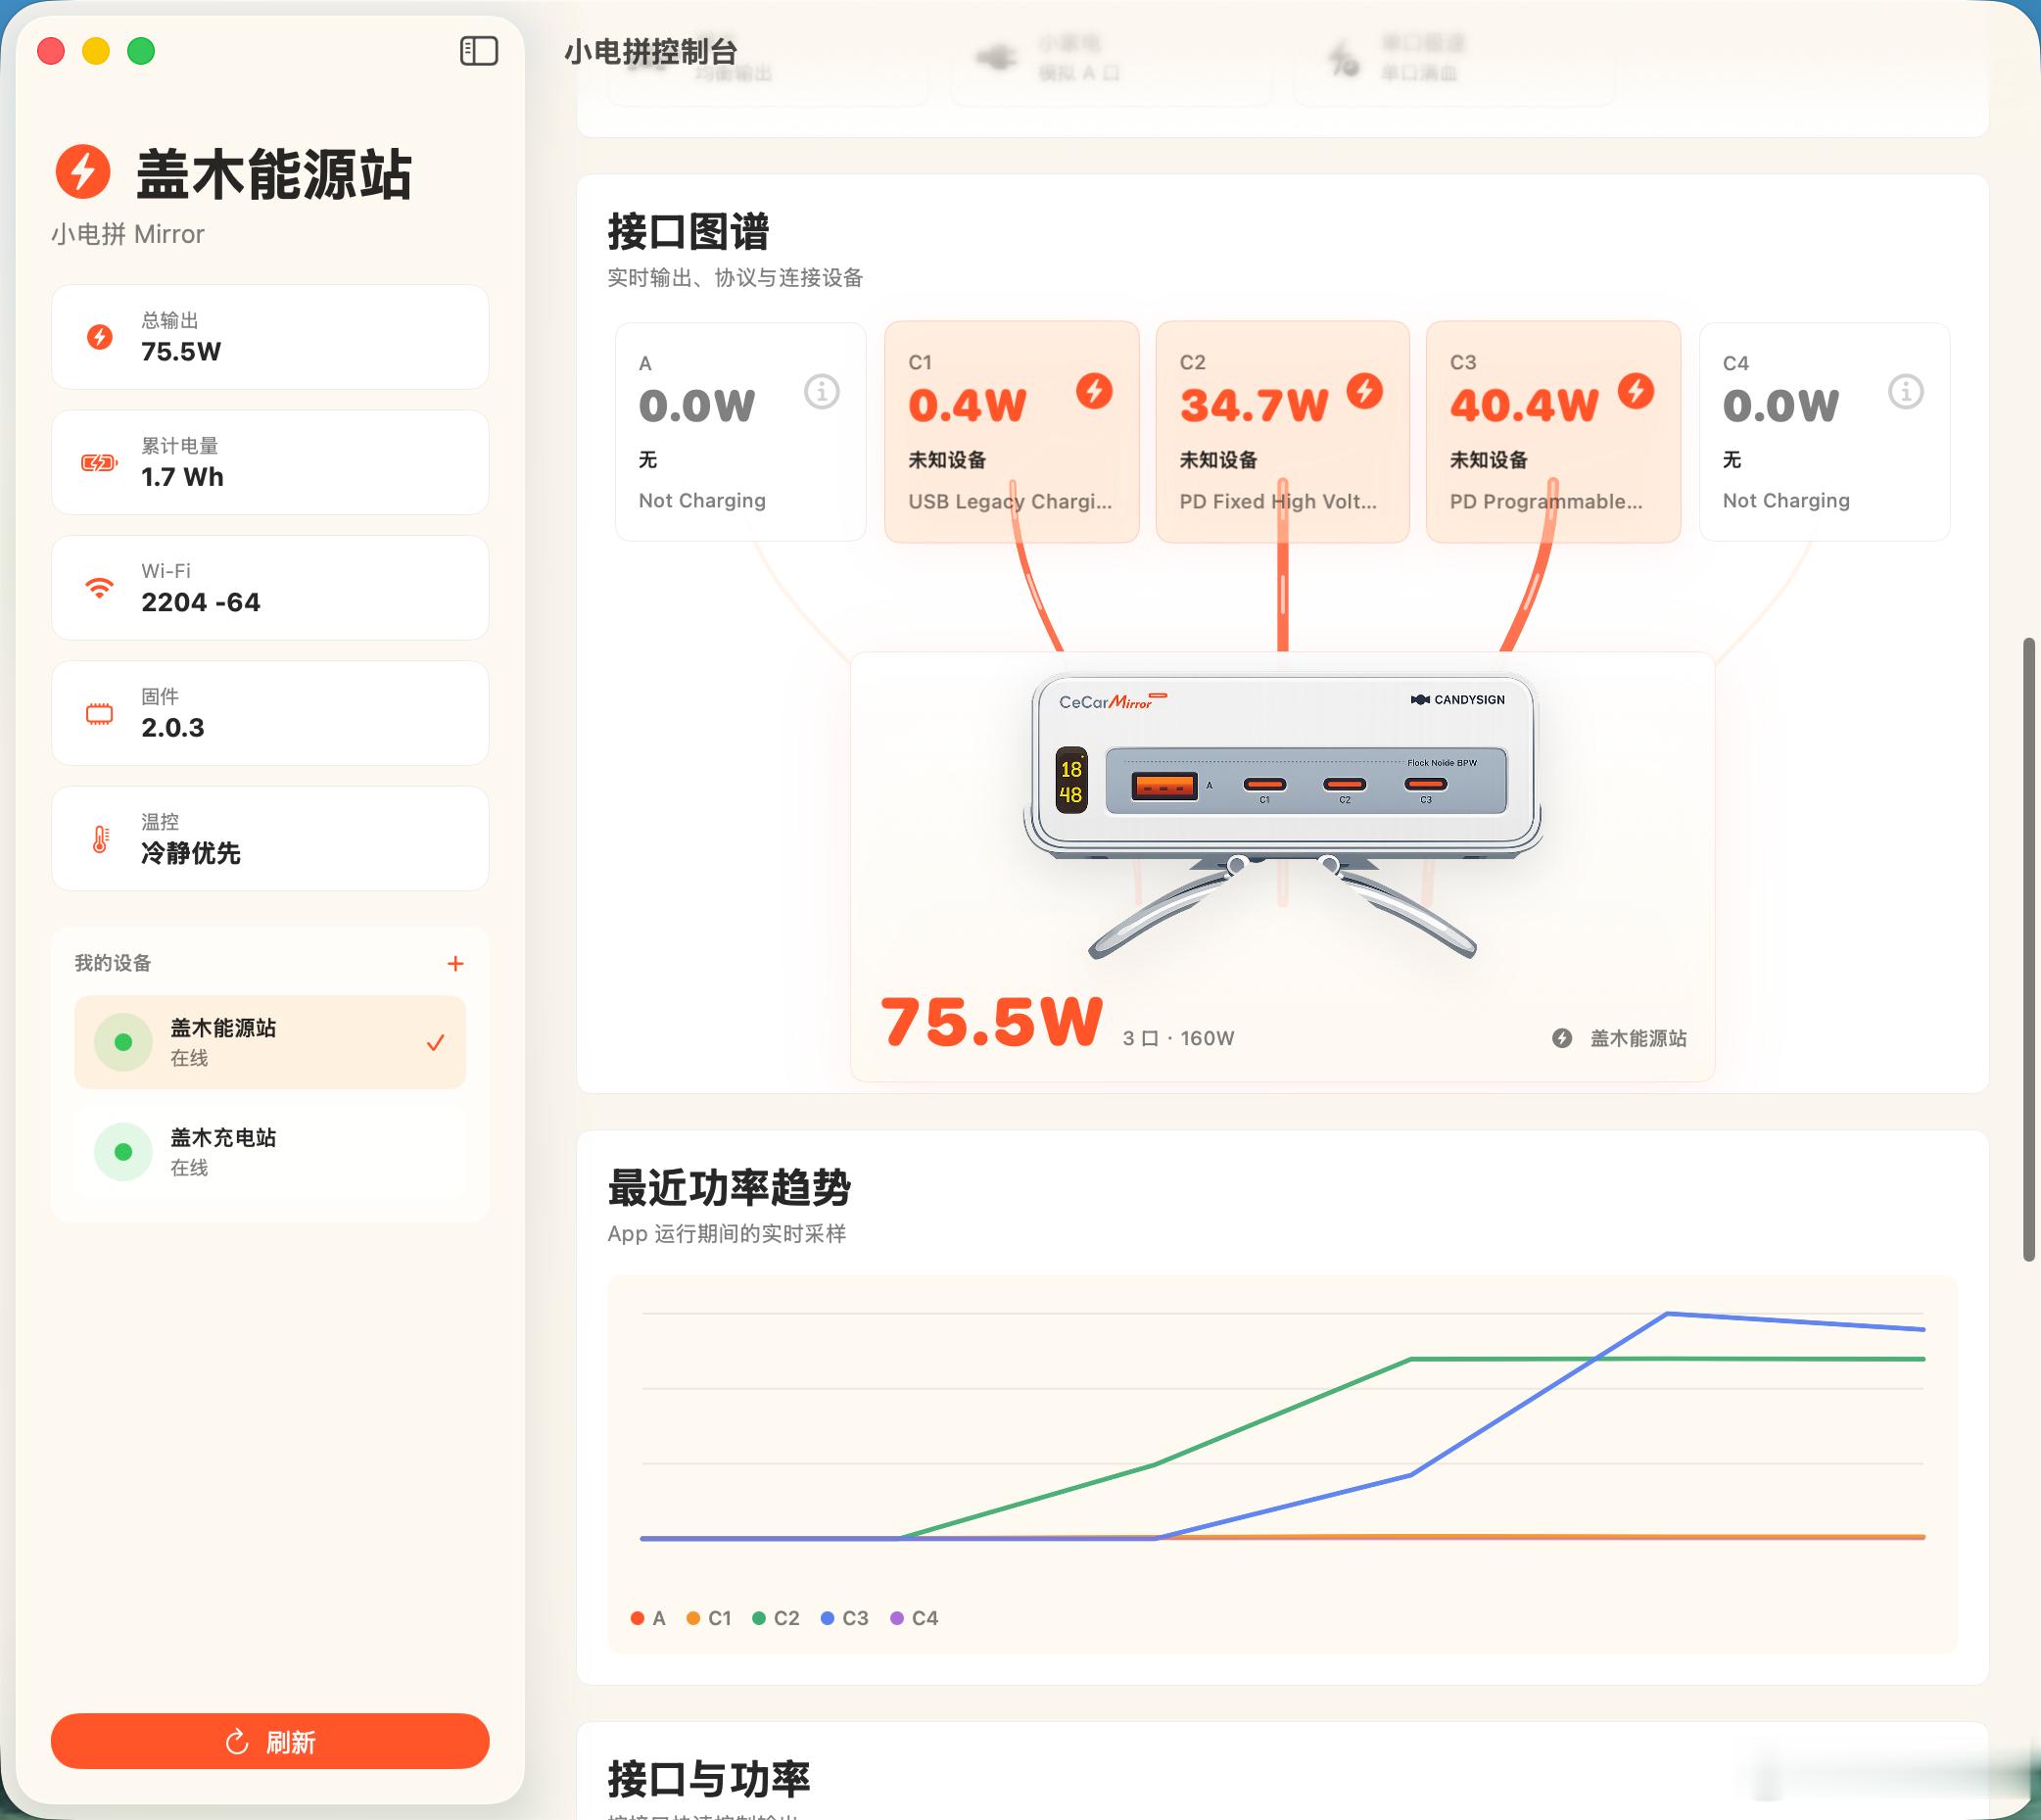
Task: Click the '3 口 · 160W' label
Action: coord(1178,1038)
